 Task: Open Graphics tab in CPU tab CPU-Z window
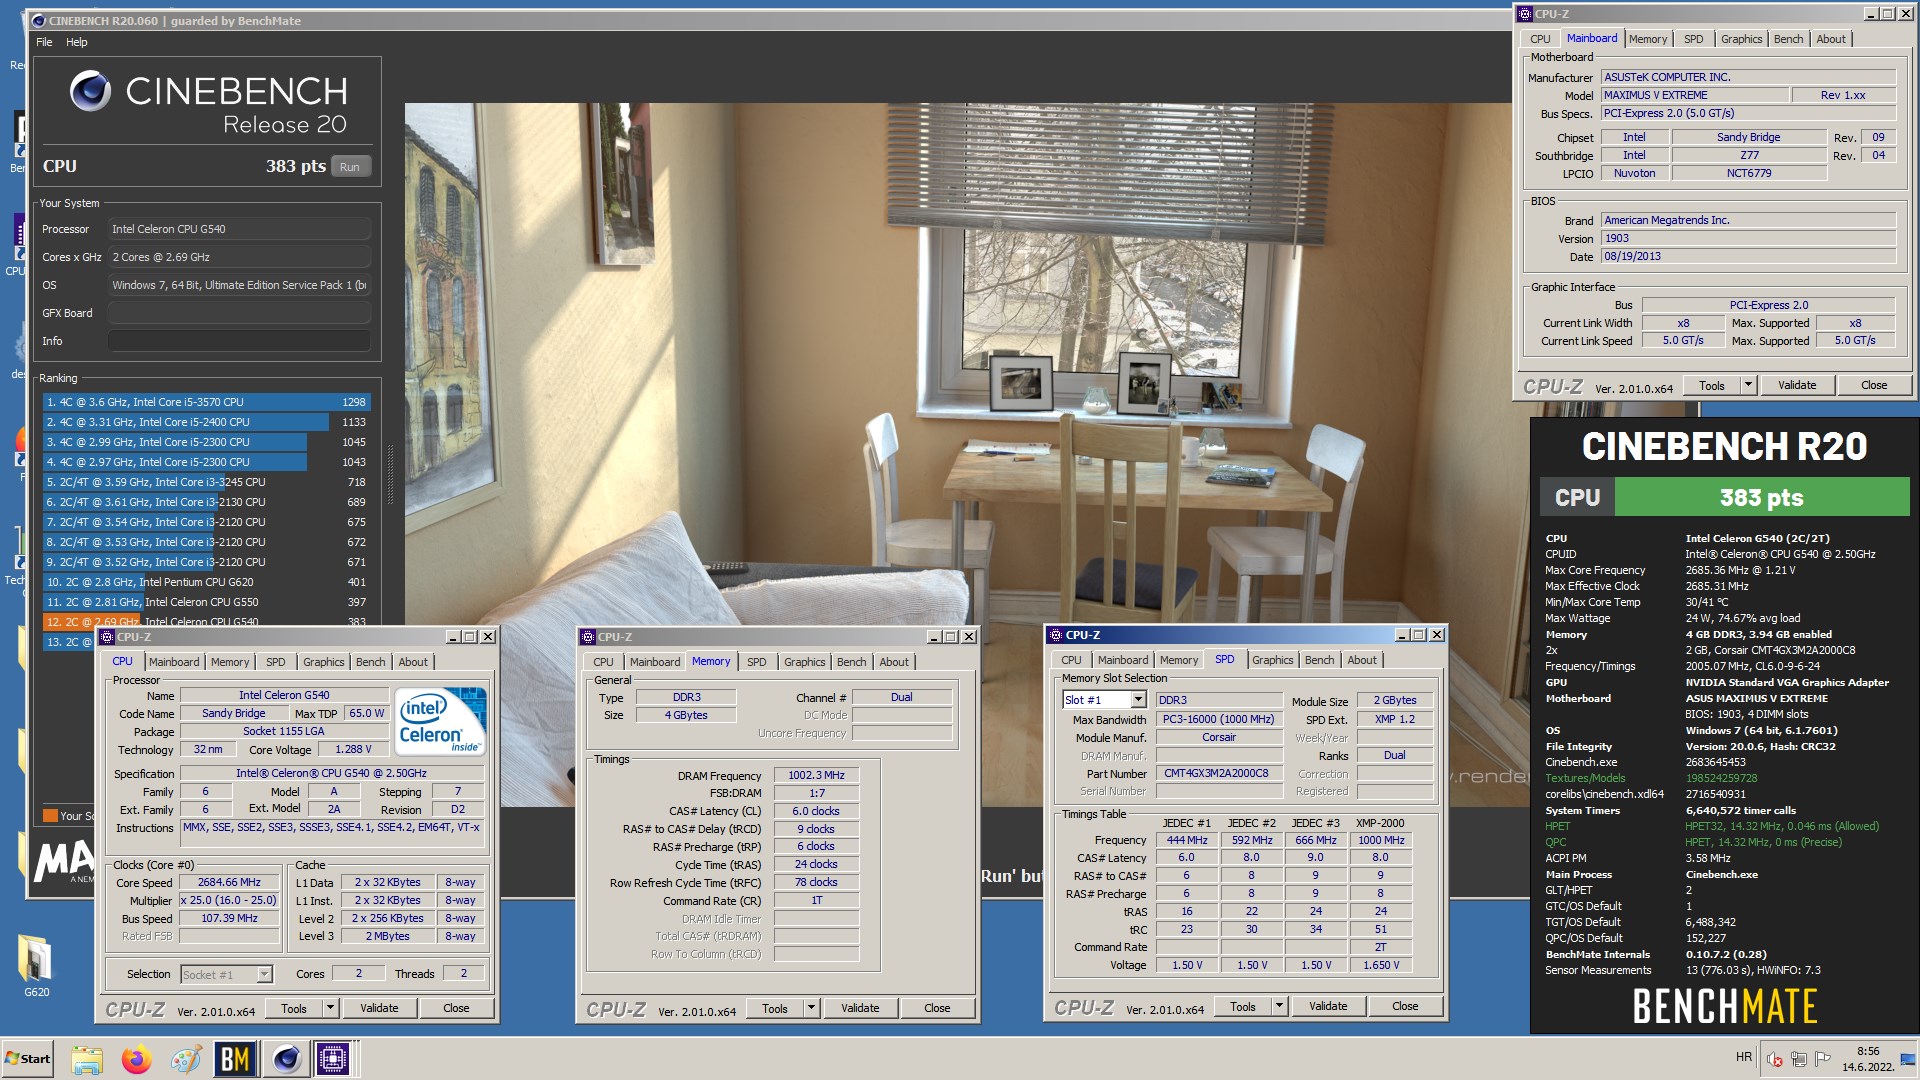(323, 662)
